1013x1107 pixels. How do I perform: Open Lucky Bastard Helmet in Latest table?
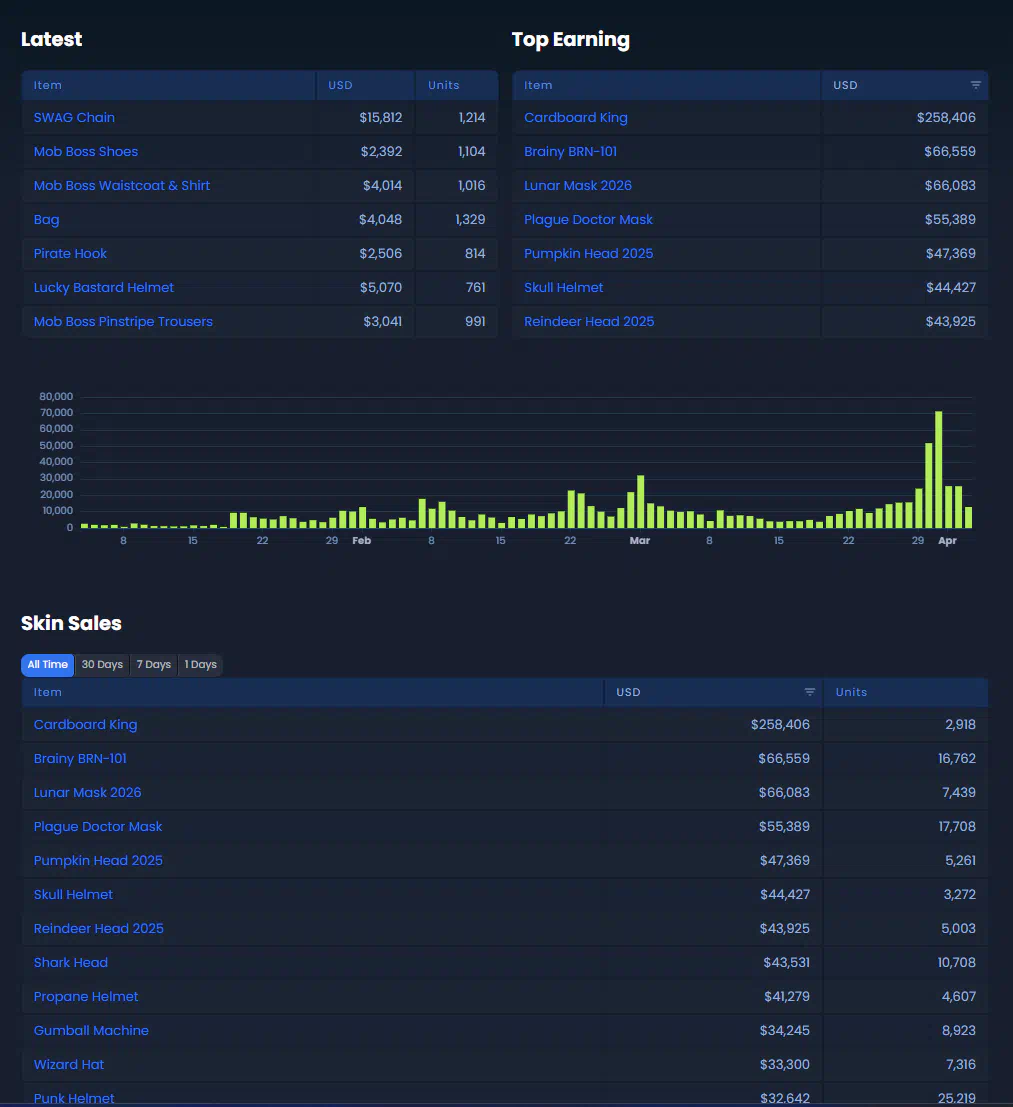(x=104, y=288)
